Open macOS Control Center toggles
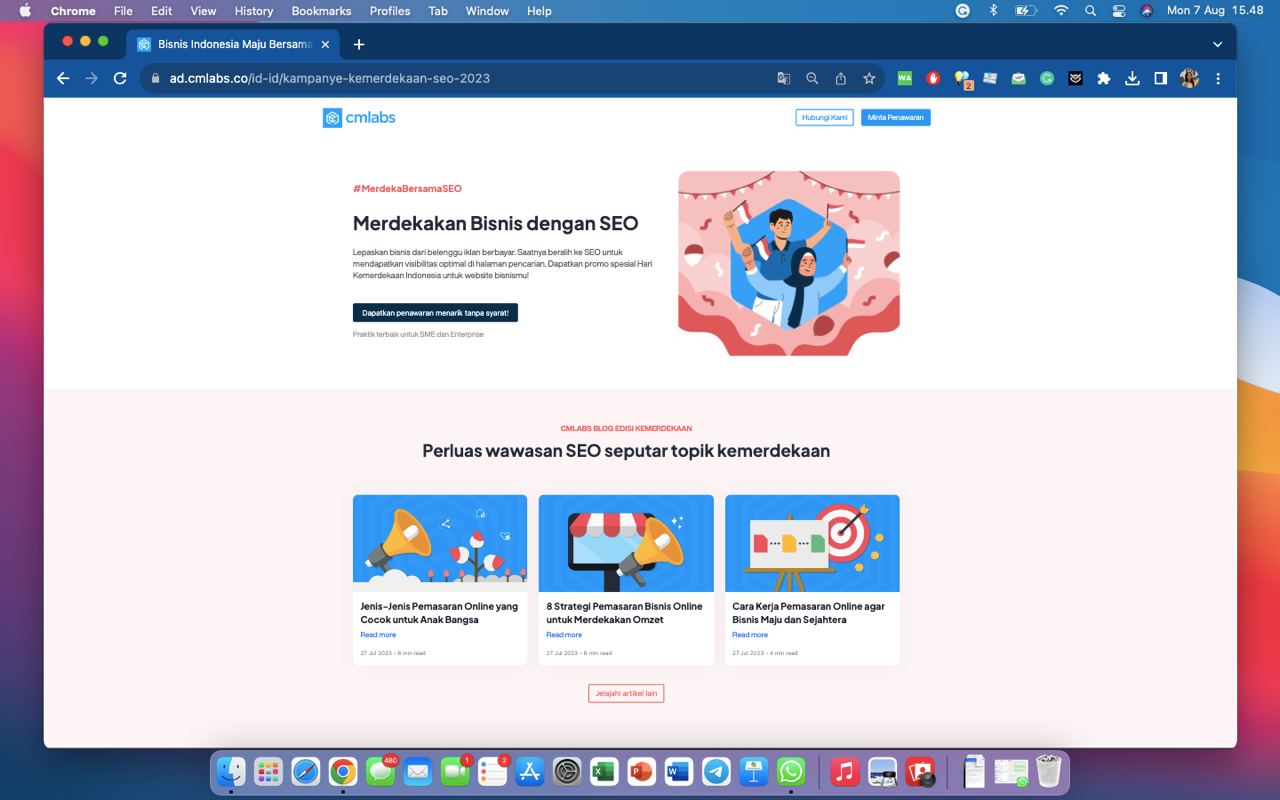Image resolution: width=1280 pixels, height=800 pixels. click(x=1119, y=11)
